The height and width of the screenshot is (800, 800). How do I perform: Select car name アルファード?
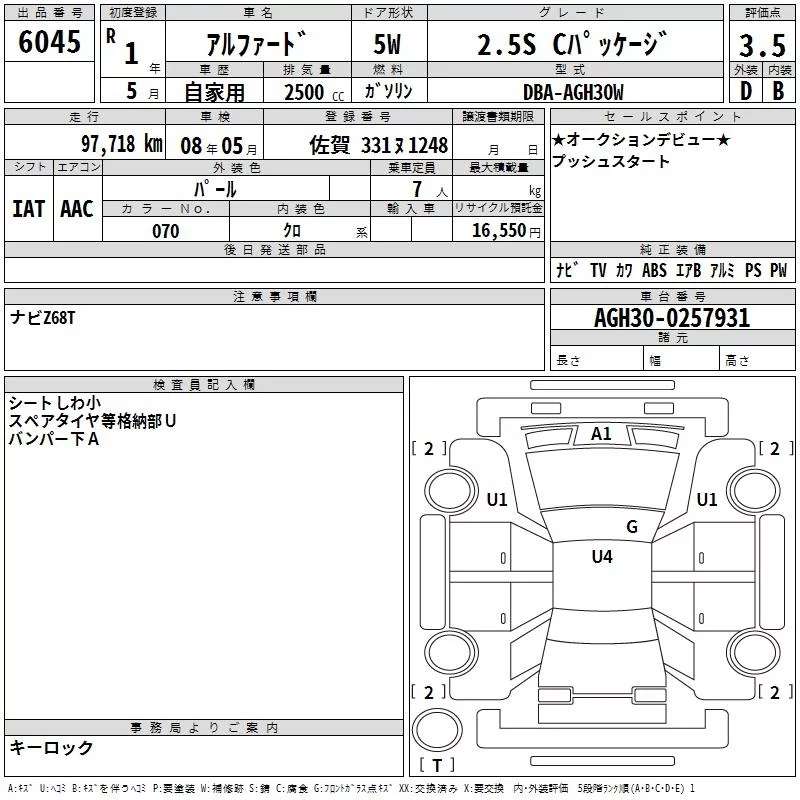coord(257,43)
